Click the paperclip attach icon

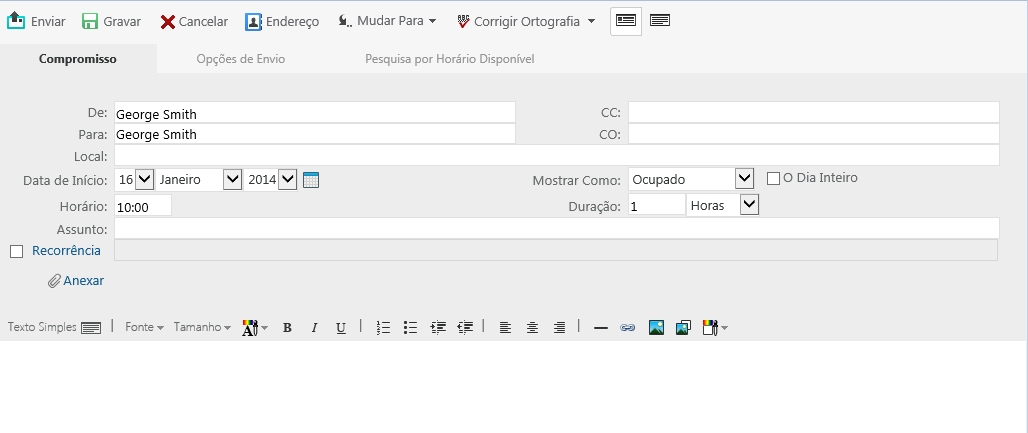tap(54, 281)
